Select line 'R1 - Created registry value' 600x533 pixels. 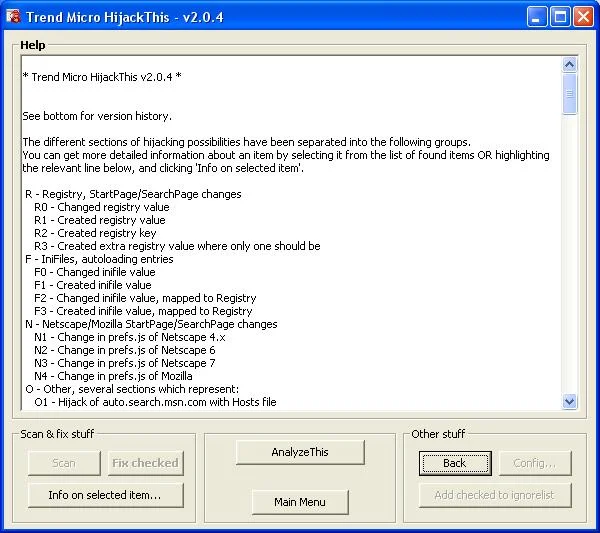point(100,220)
